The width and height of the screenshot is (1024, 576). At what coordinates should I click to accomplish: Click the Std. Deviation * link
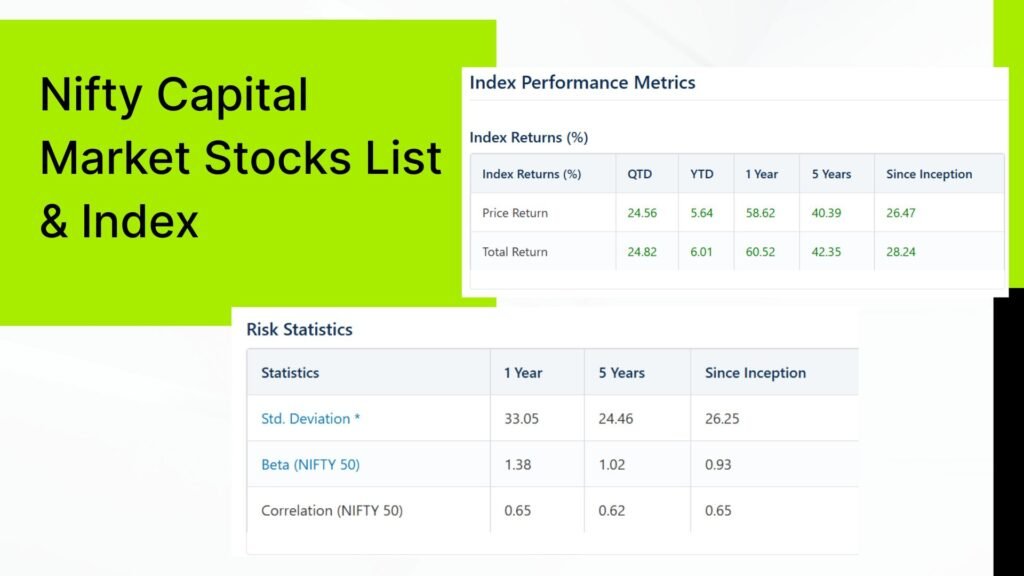310,419
